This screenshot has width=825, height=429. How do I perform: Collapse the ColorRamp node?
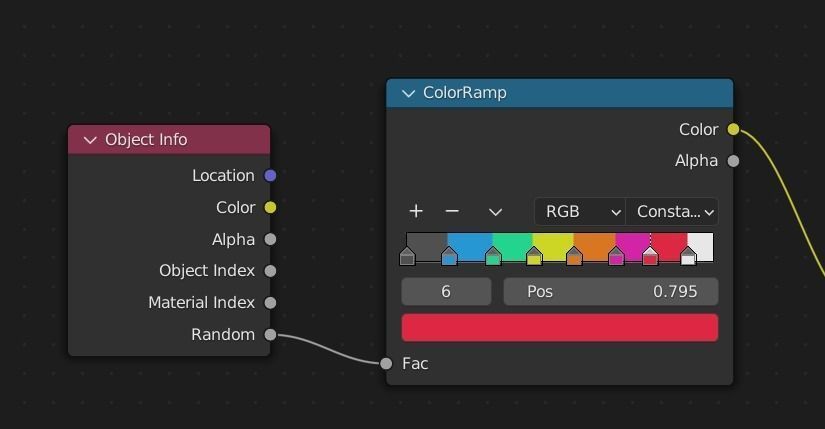point(408,93)
